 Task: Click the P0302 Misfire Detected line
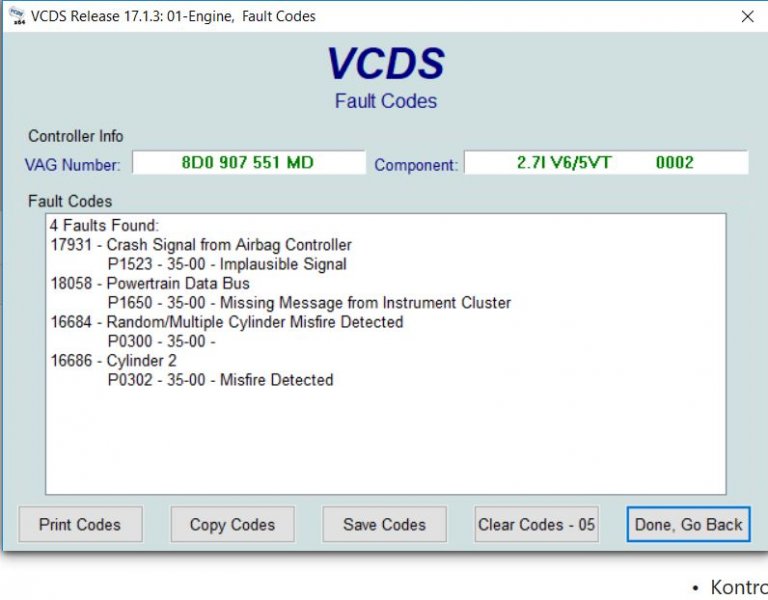[x=220, y=380]
